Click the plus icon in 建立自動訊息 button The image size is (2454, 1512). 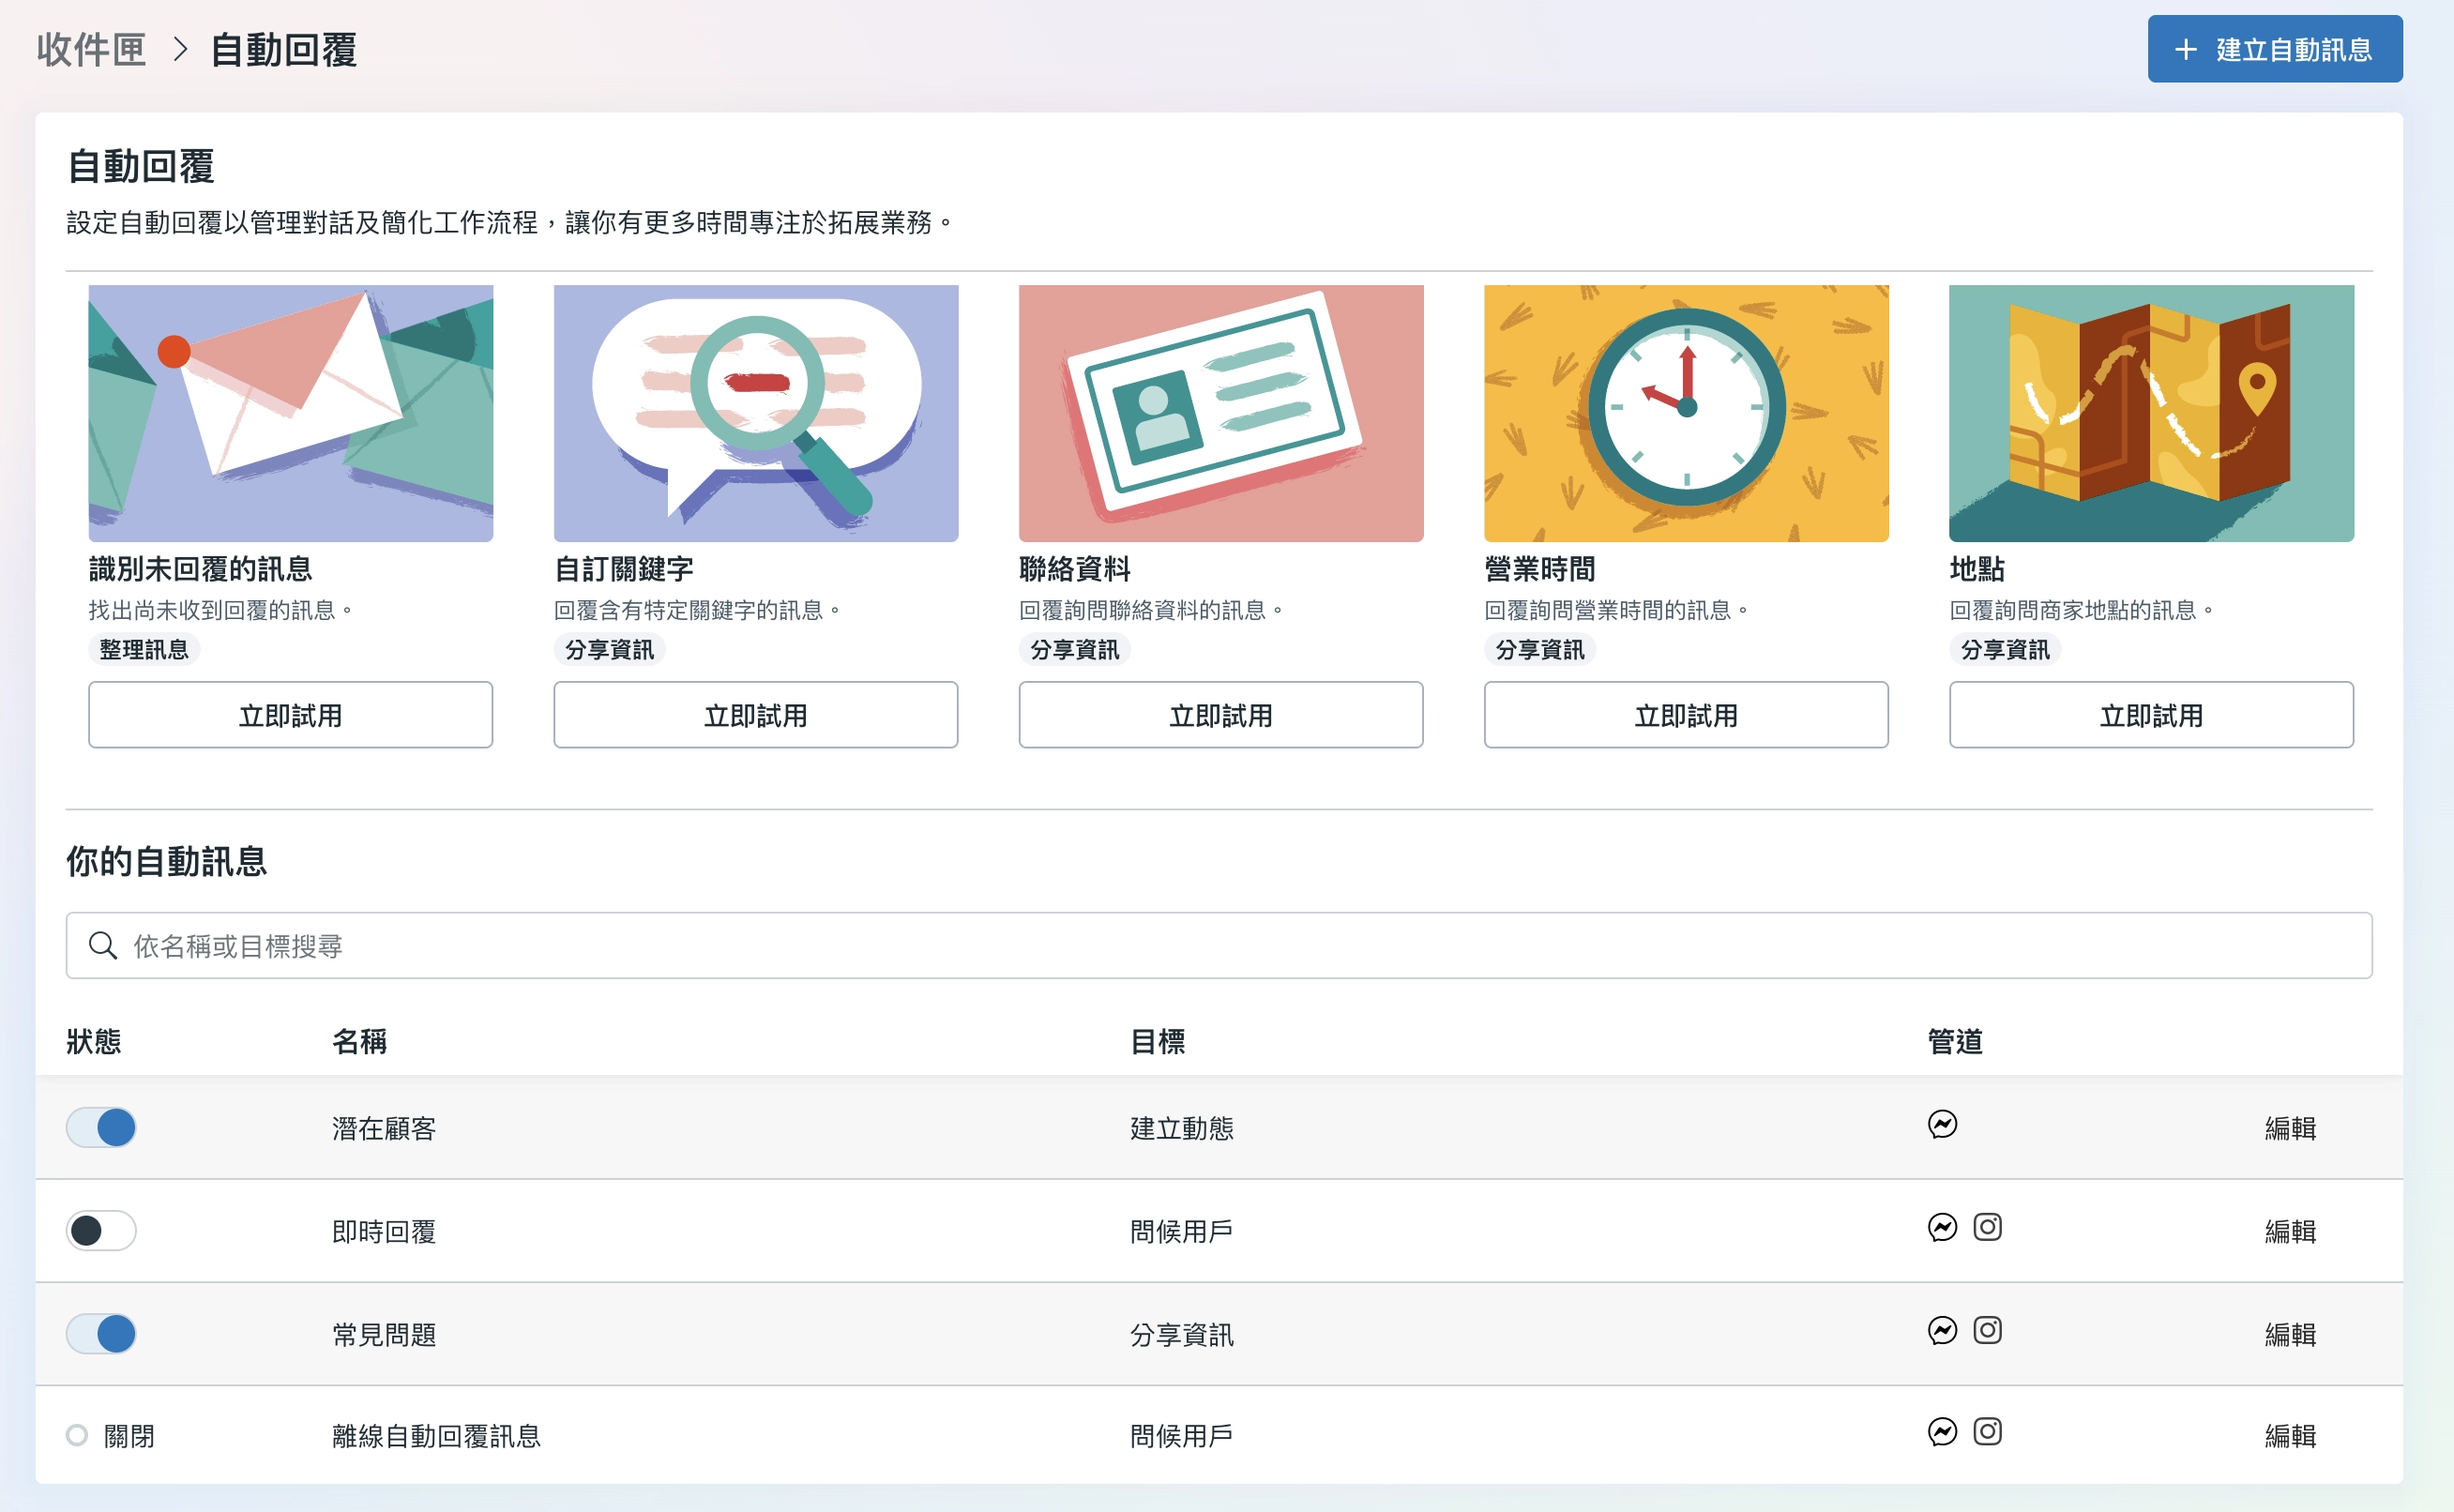click(x=2186, y=50)
